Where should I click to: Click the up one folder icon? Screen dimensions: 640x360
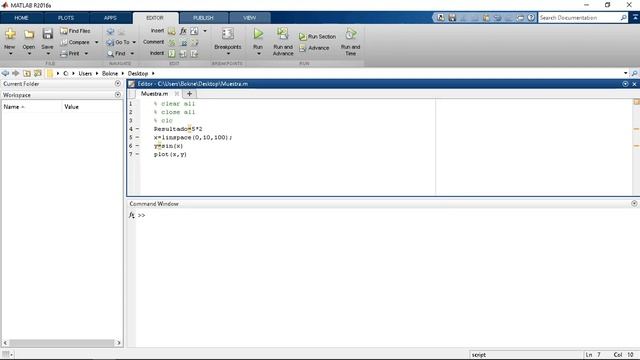[27, 73]
